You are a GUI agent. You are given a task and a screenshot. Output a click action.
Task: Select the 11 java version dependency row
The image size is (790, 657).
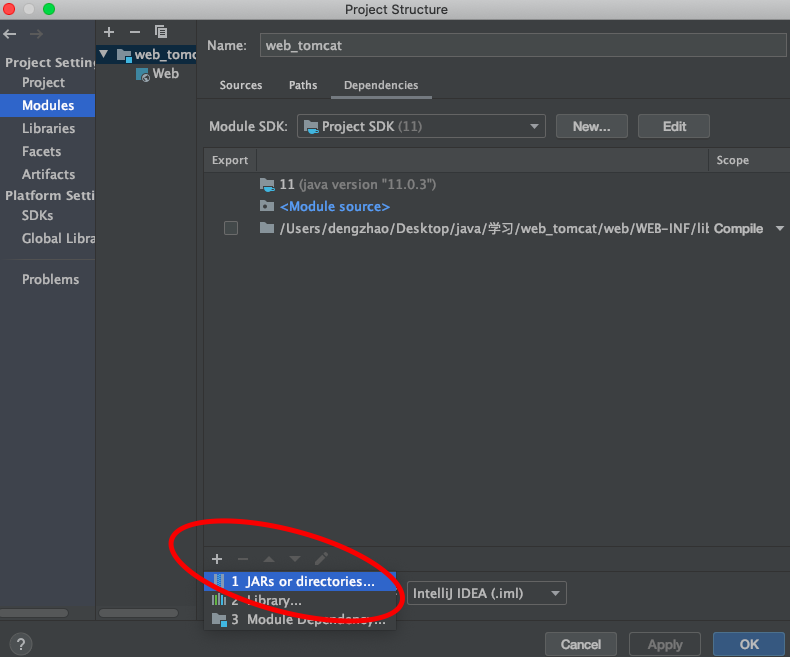pyautogui.click(x=497, y=184)
